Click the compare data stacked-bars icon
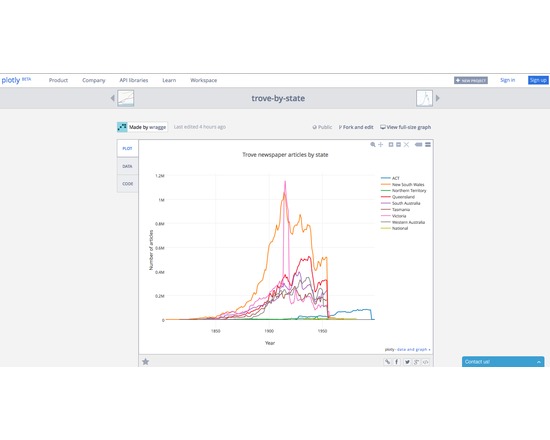 (x=428, y=145)
